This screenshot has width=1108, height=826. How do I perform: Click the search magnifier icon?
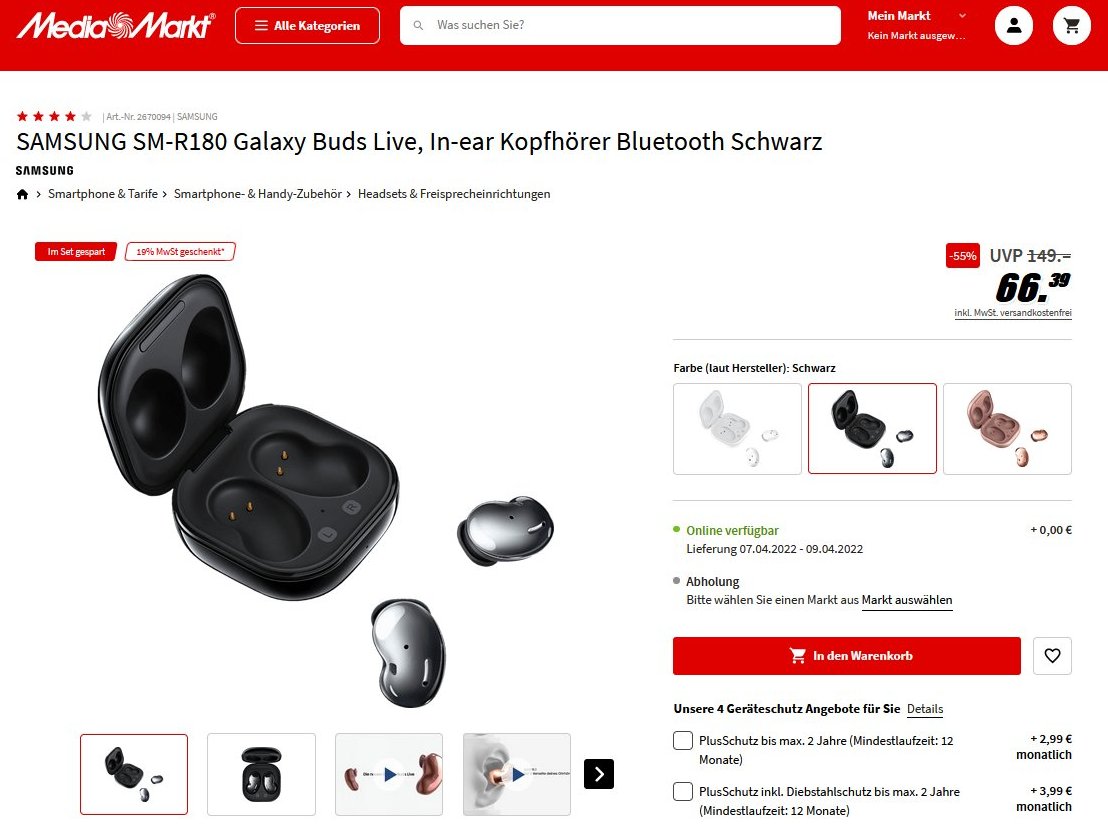click(x=418, y=25)
